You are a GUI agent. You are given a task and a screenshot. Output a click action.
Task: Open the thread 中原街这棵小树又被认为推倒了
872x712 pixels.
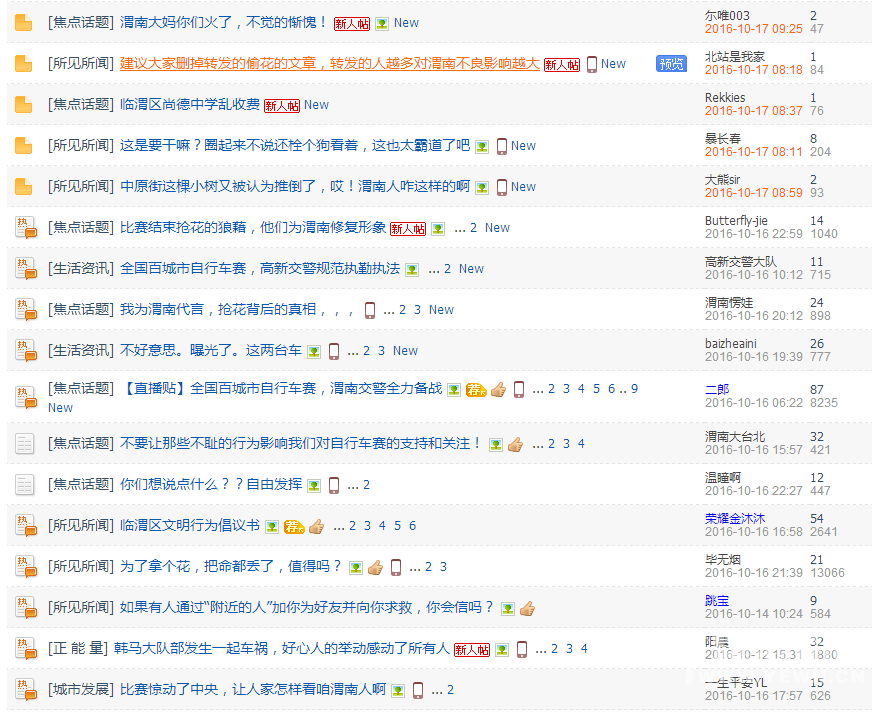294,186
